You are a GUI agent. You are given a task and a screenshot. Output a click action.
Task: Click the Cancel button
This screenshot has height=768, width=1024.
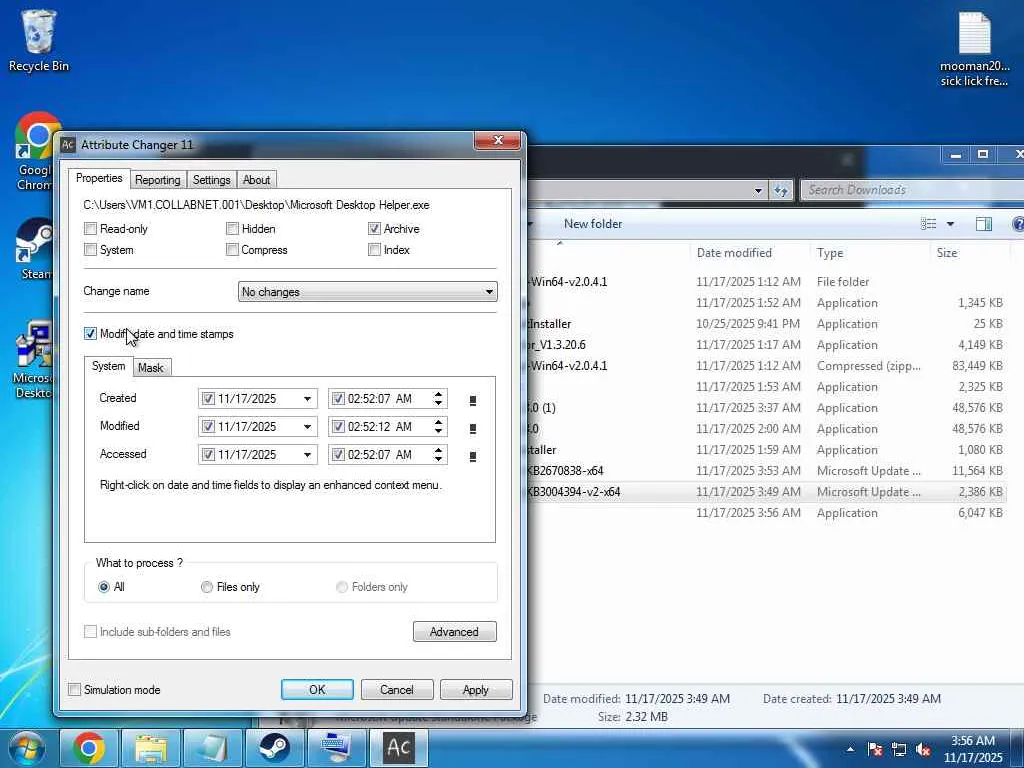[x=397, y=690]
